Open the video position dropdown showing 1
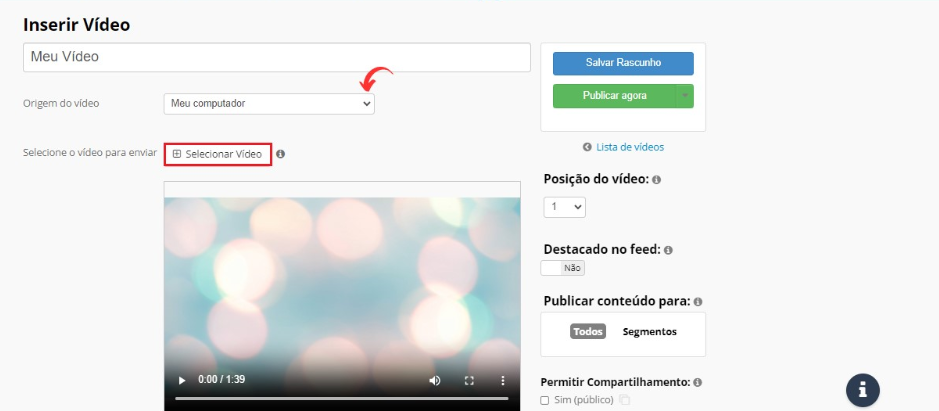Image resolution: width=939 pixels, height=411 pixels. click(564, 207)
